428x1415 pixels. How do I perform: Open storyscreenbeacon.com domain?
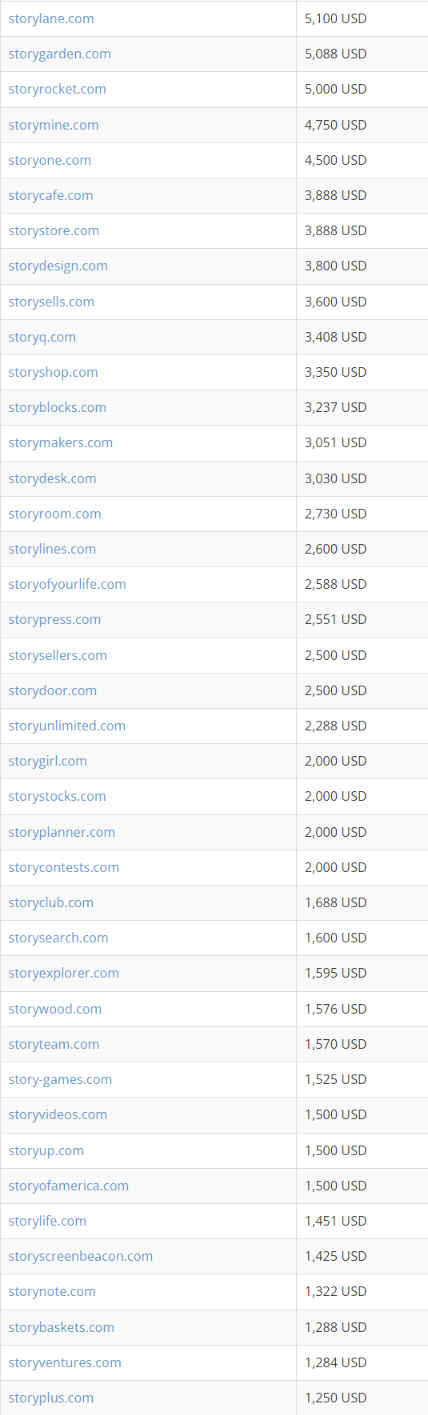pyautogui.click(x=80, y=1256)
